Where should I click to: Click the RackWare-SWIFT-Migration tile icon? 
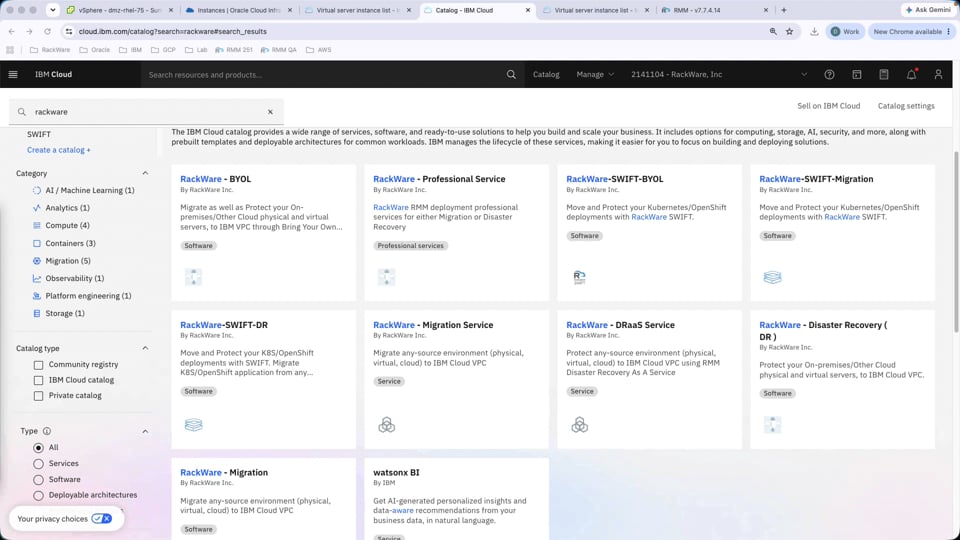[x=772, y=277]
